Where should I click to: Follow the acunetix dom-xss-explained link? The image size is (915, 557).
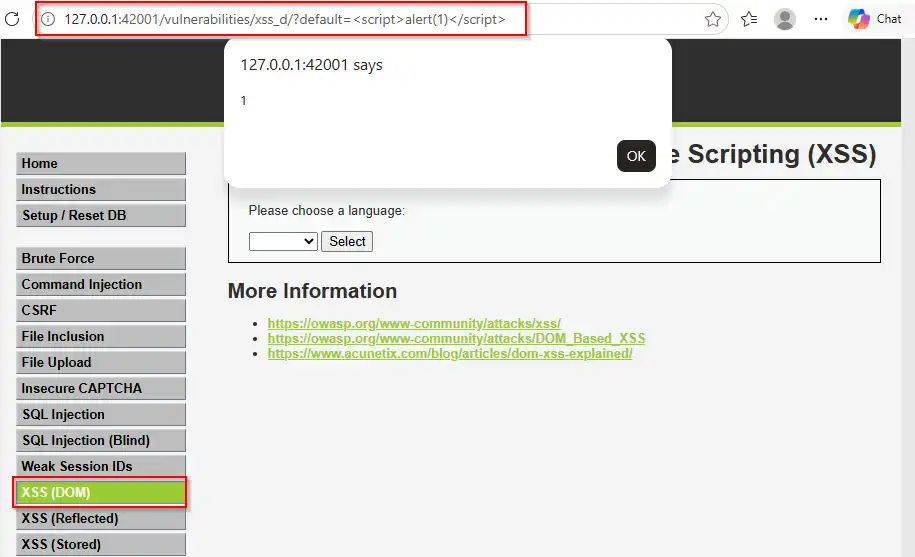[x=450, y=353]
